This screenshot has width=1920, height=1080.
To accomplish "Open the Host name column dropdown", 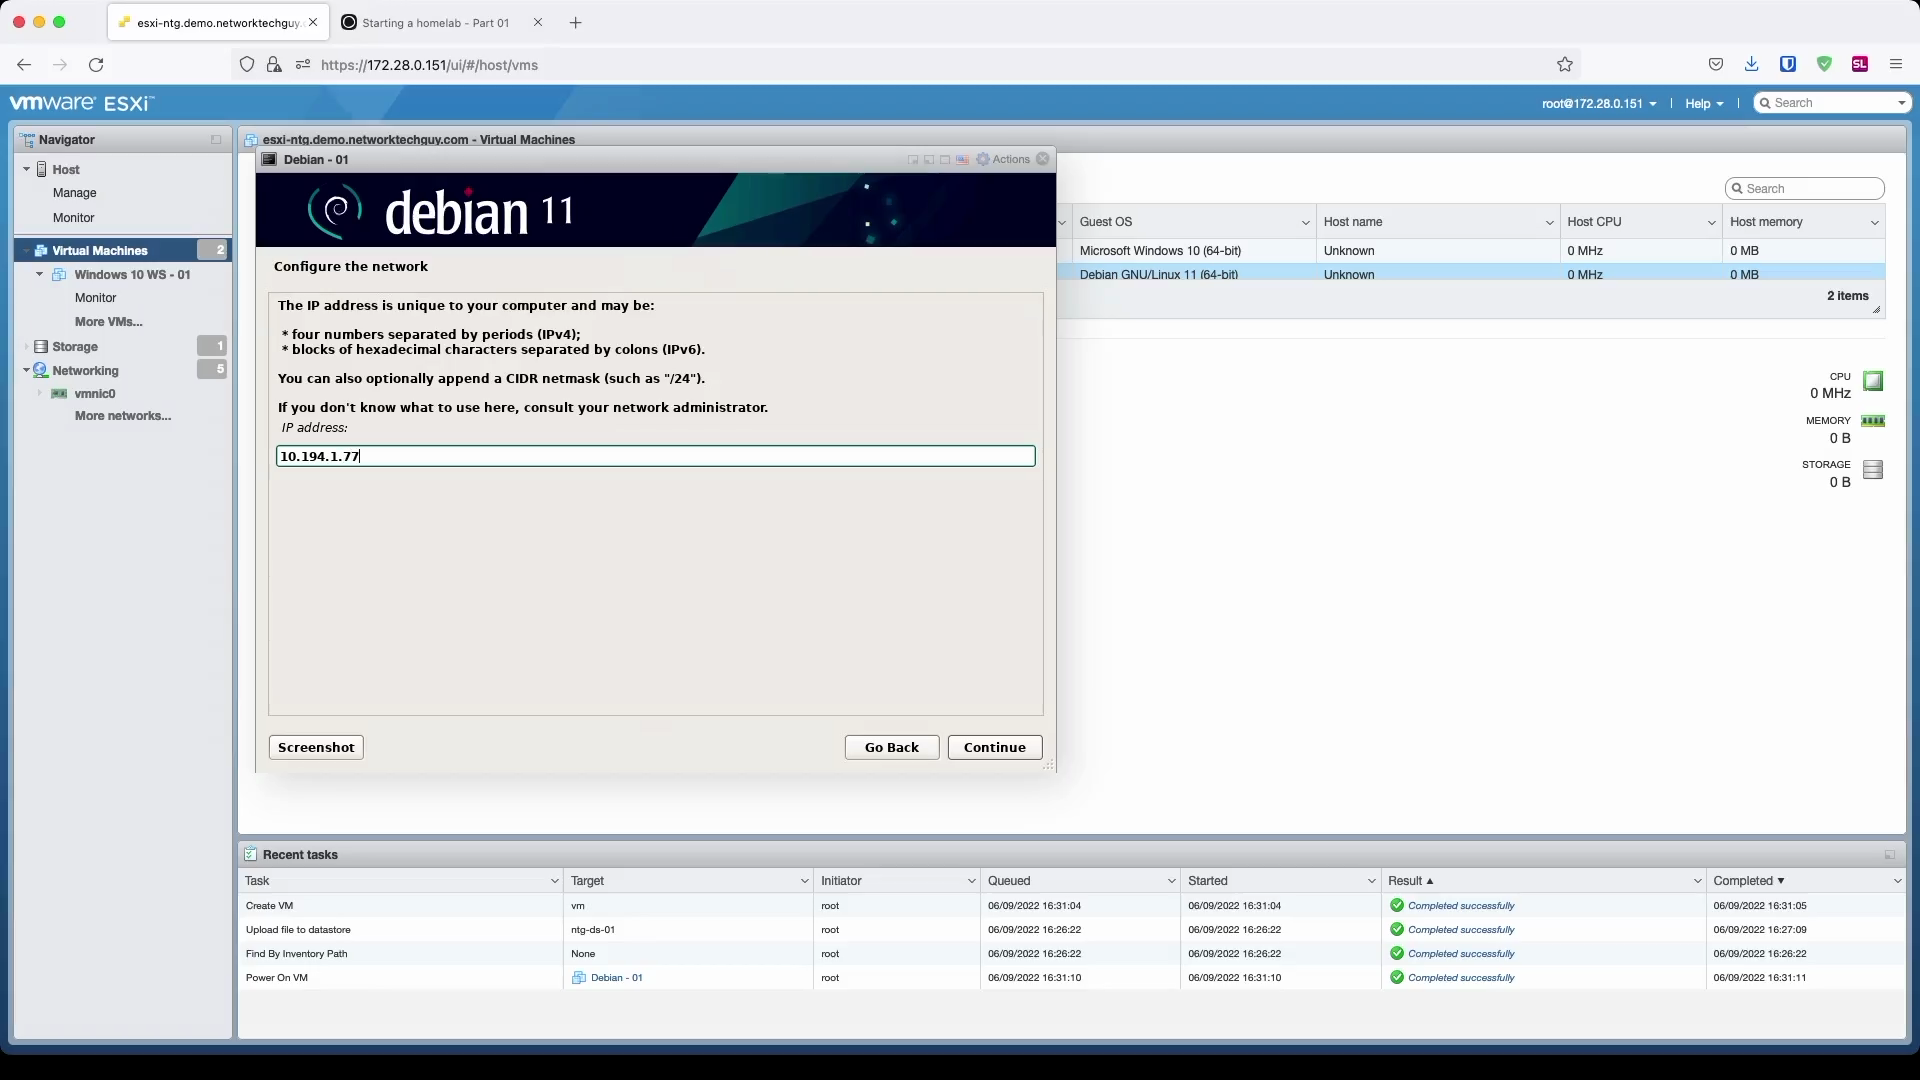I will point(1549,223).
